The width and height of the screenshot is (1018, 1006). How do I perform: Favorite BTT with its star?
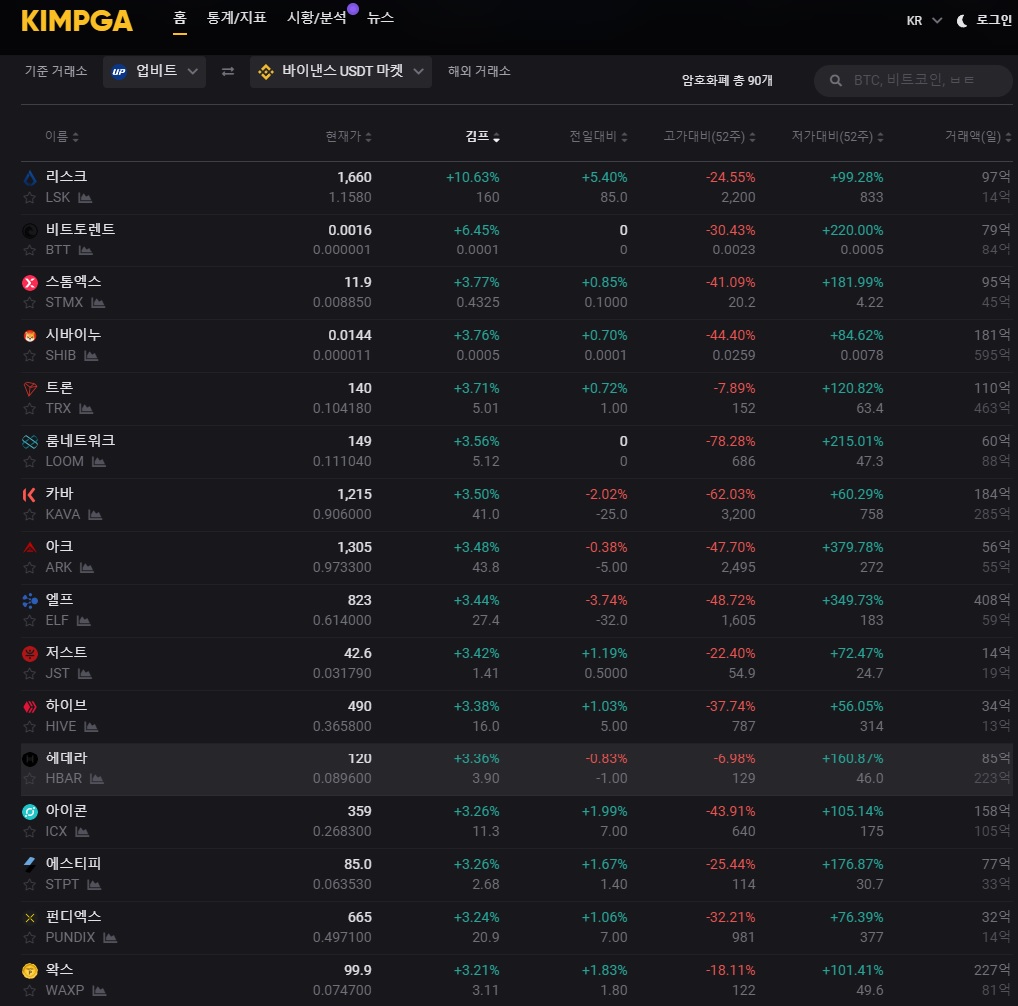point(29,251)
